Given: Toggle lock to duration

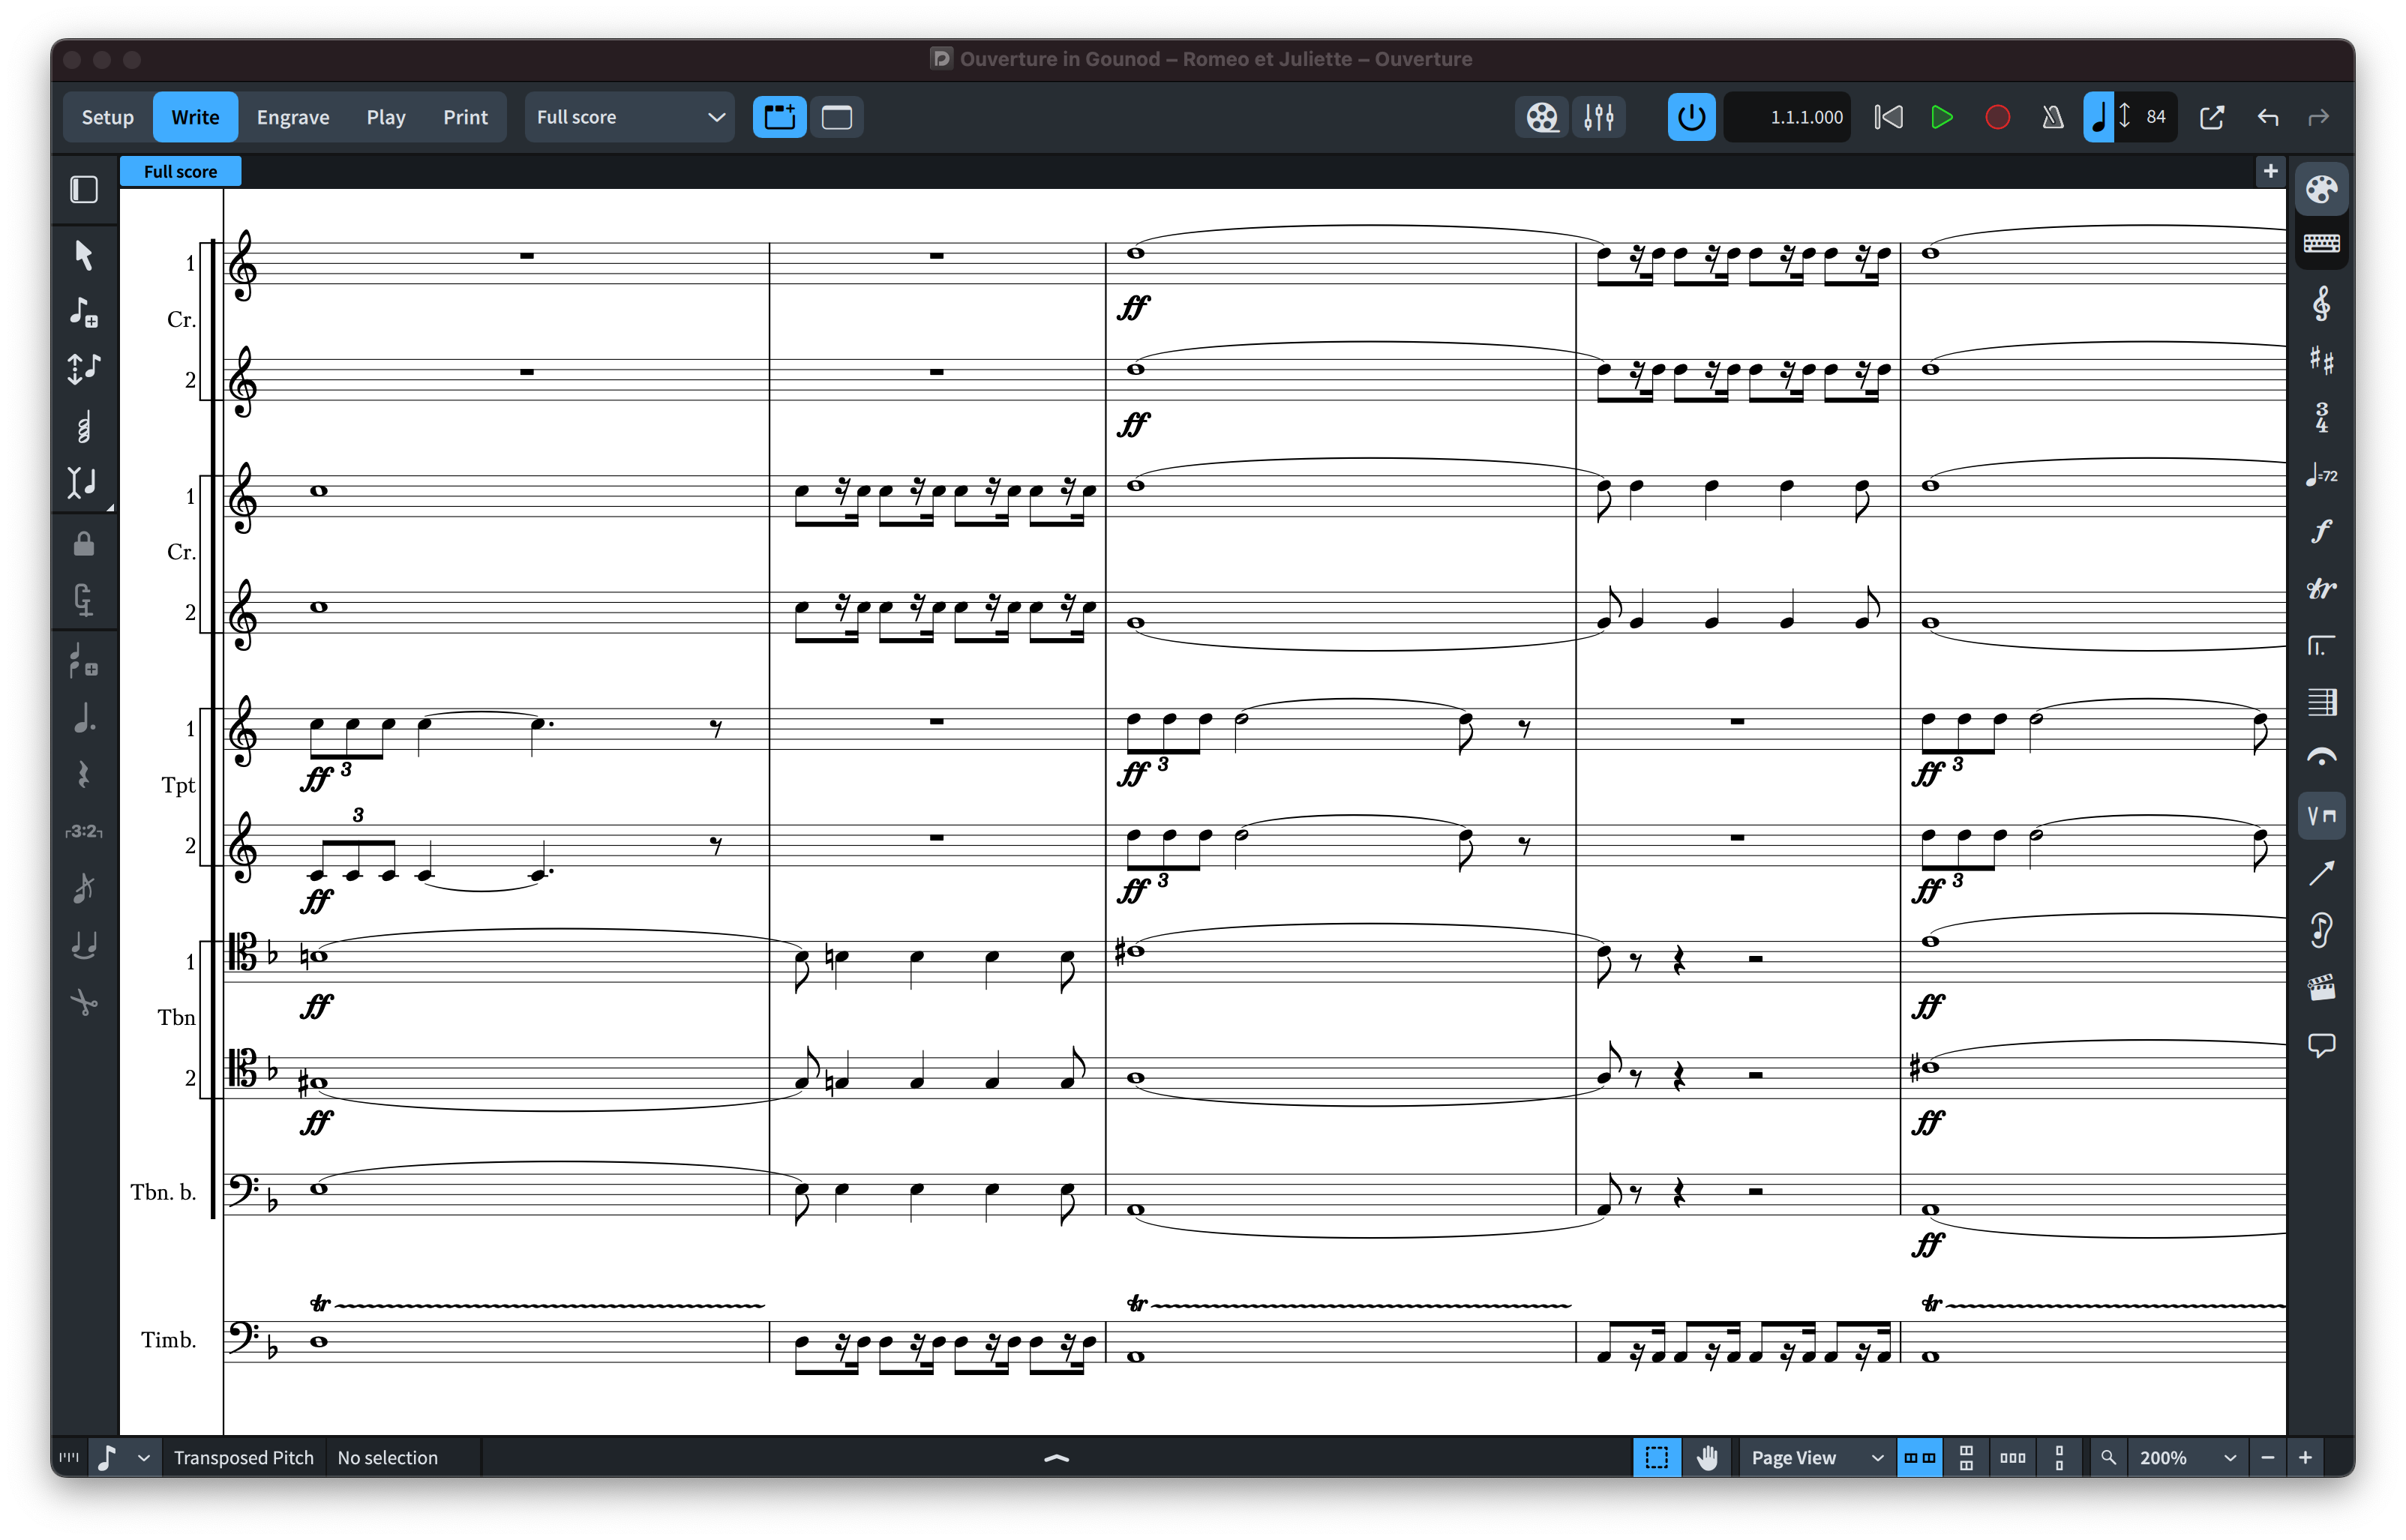Looking at the screenshot, I should (84, 544).
